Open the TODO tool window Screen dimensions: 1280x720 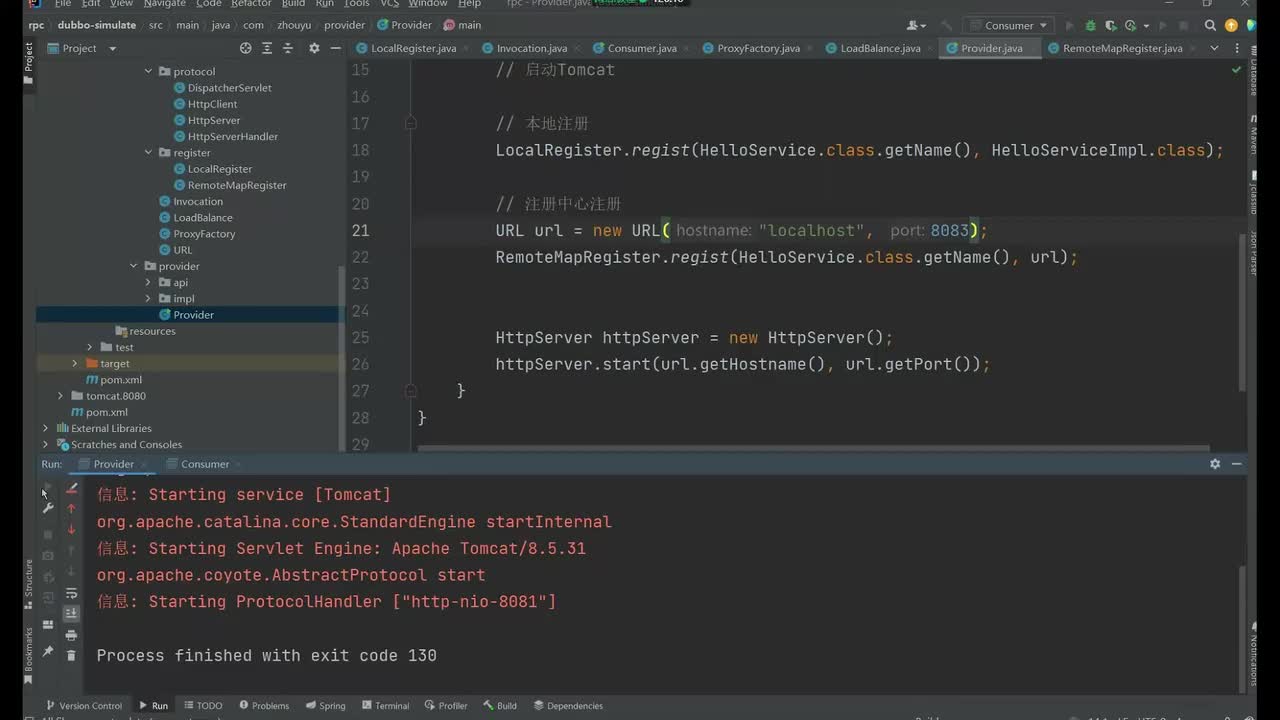click(203, 706)
